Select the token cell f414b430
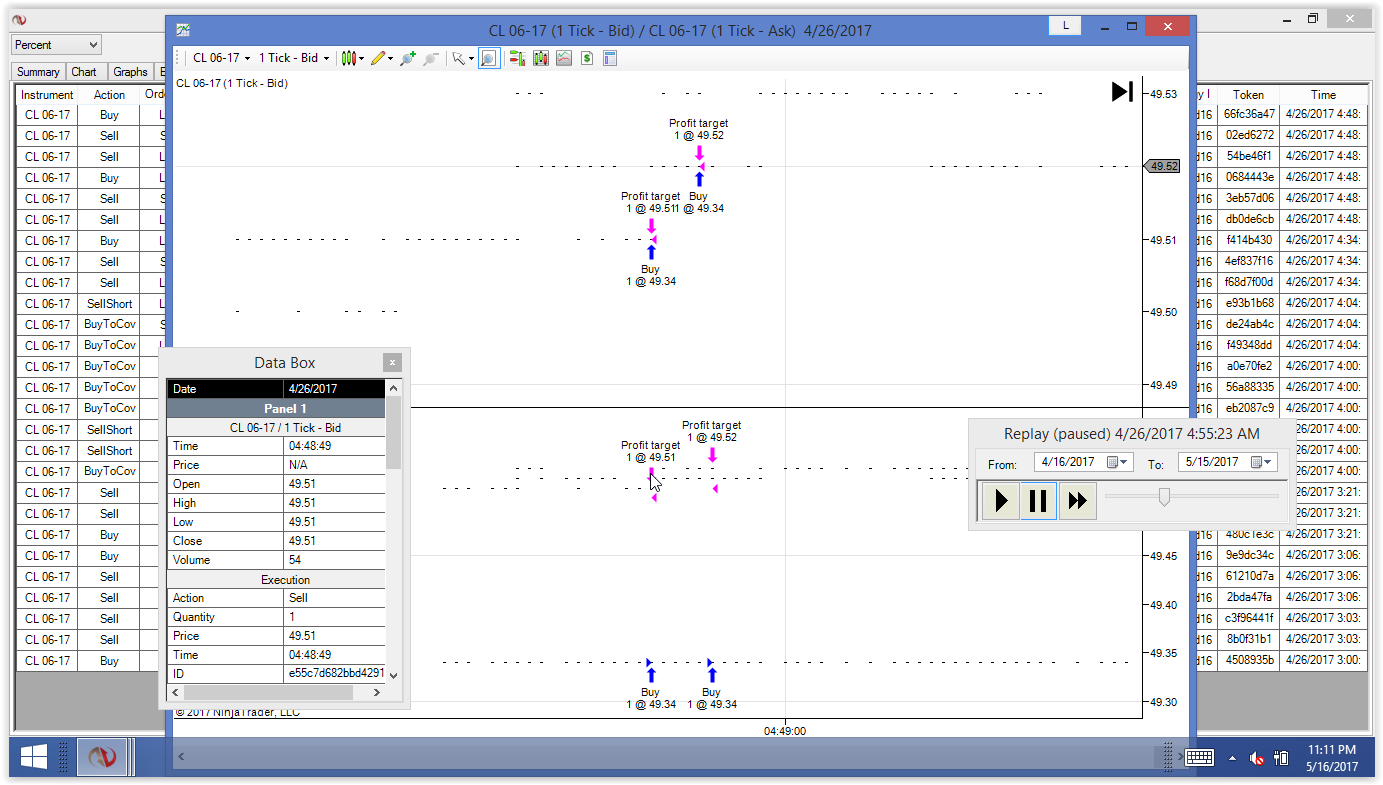The width and height of the screenshot is (1383, 785). tap(1249, 240)
